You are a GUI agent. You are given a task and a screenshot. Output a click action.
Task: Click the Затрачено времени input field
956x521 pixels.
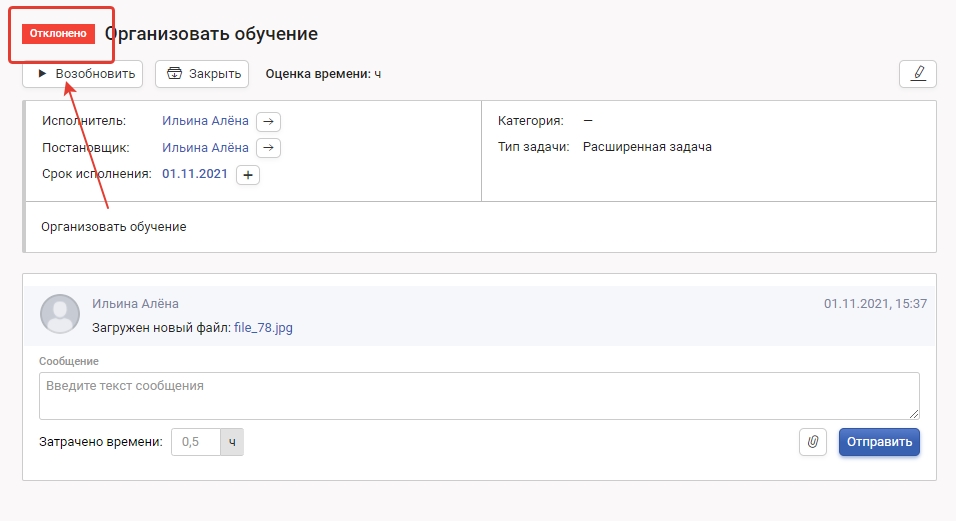196,442
